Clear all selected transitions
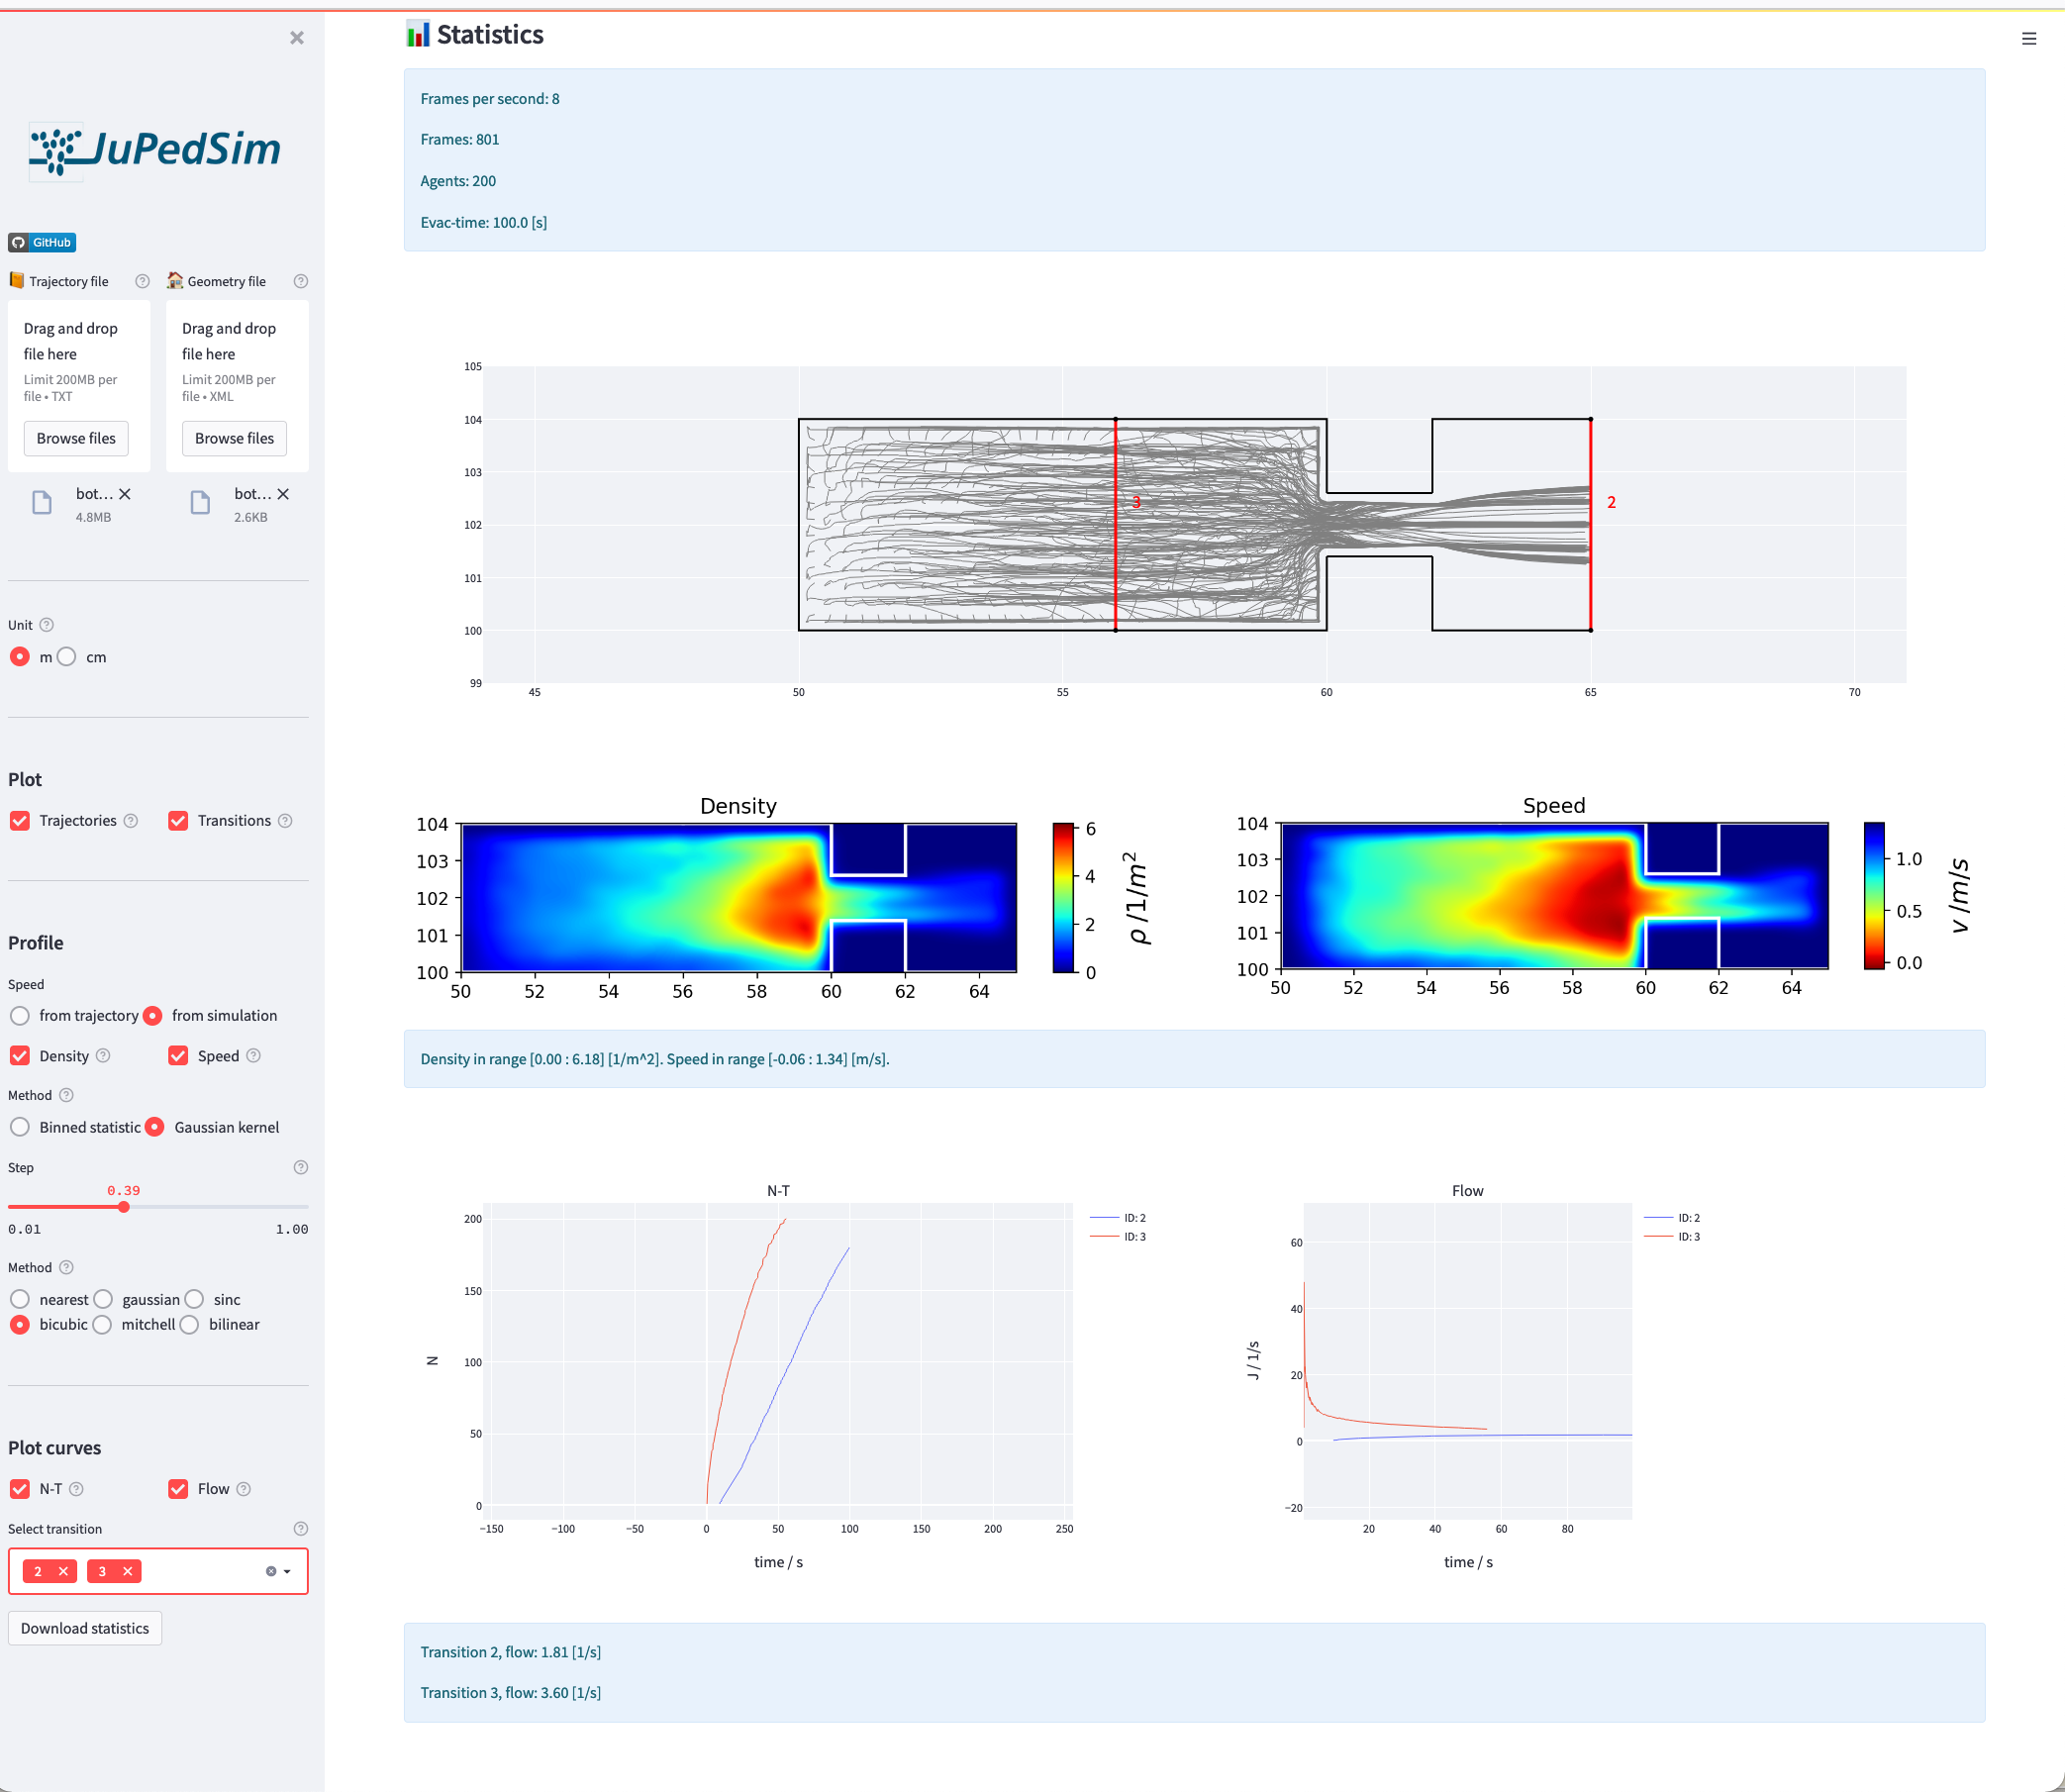The height and width of the screenshot is (1792, 2065). pyautogui.click(x=270, y=1572)
